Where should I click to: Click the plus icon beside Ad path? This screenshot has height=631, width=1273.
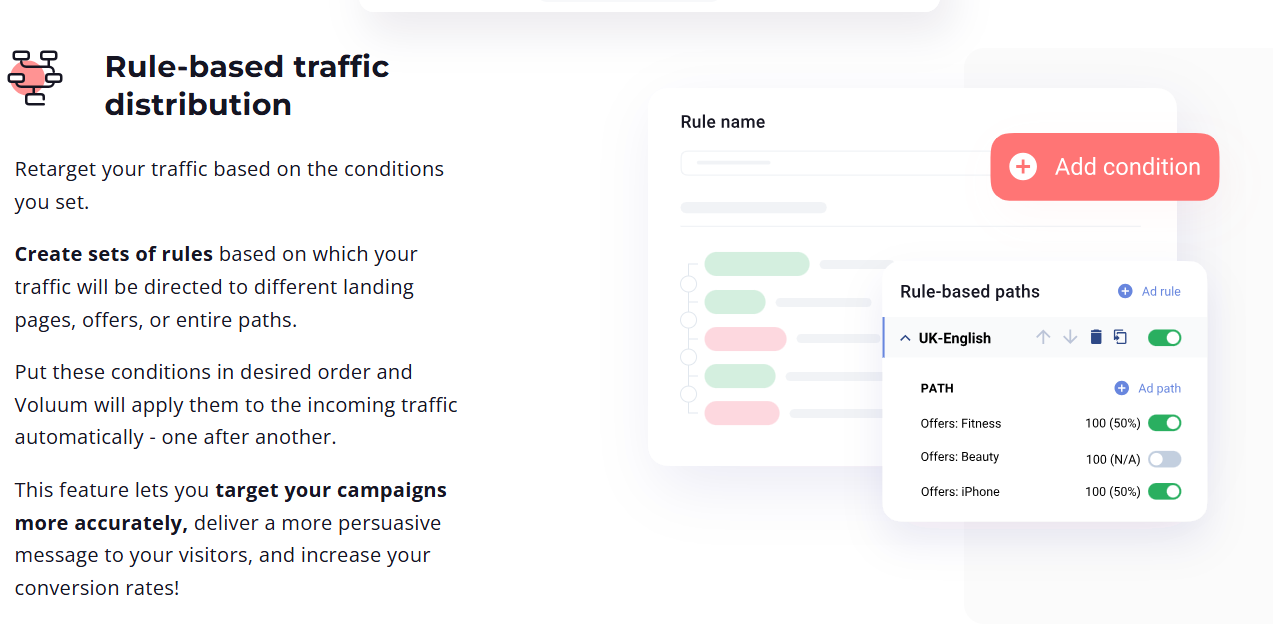coord(1121,388)
